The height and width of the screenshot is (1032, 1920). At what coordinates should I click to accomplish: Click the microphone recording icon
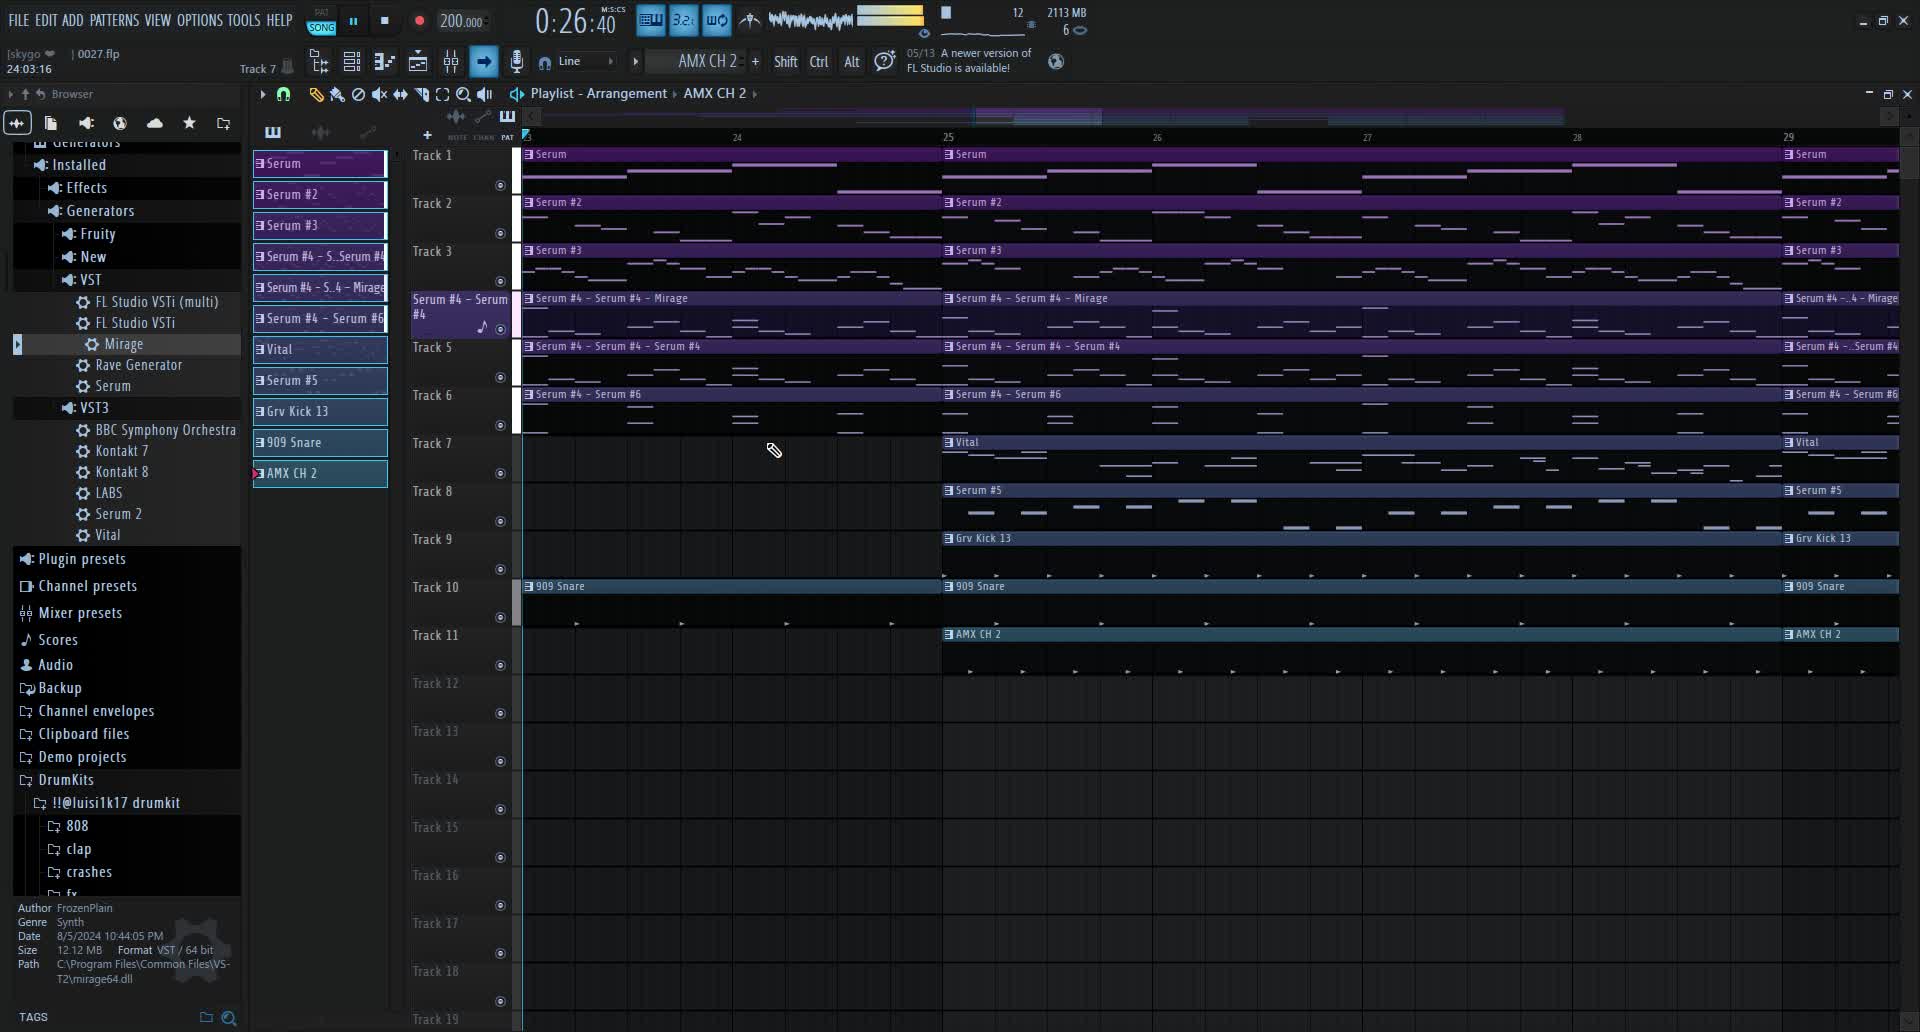516,62
